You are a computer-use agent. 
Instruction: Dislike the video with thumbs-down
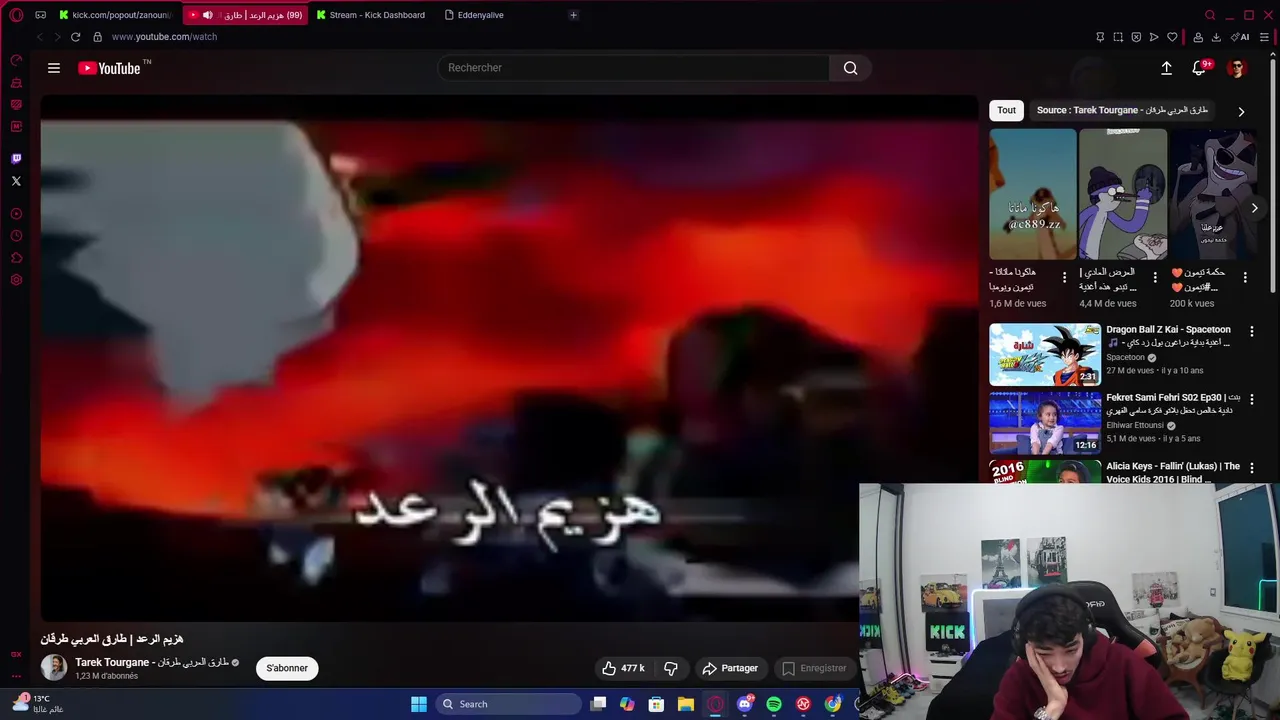pos(671,668)
